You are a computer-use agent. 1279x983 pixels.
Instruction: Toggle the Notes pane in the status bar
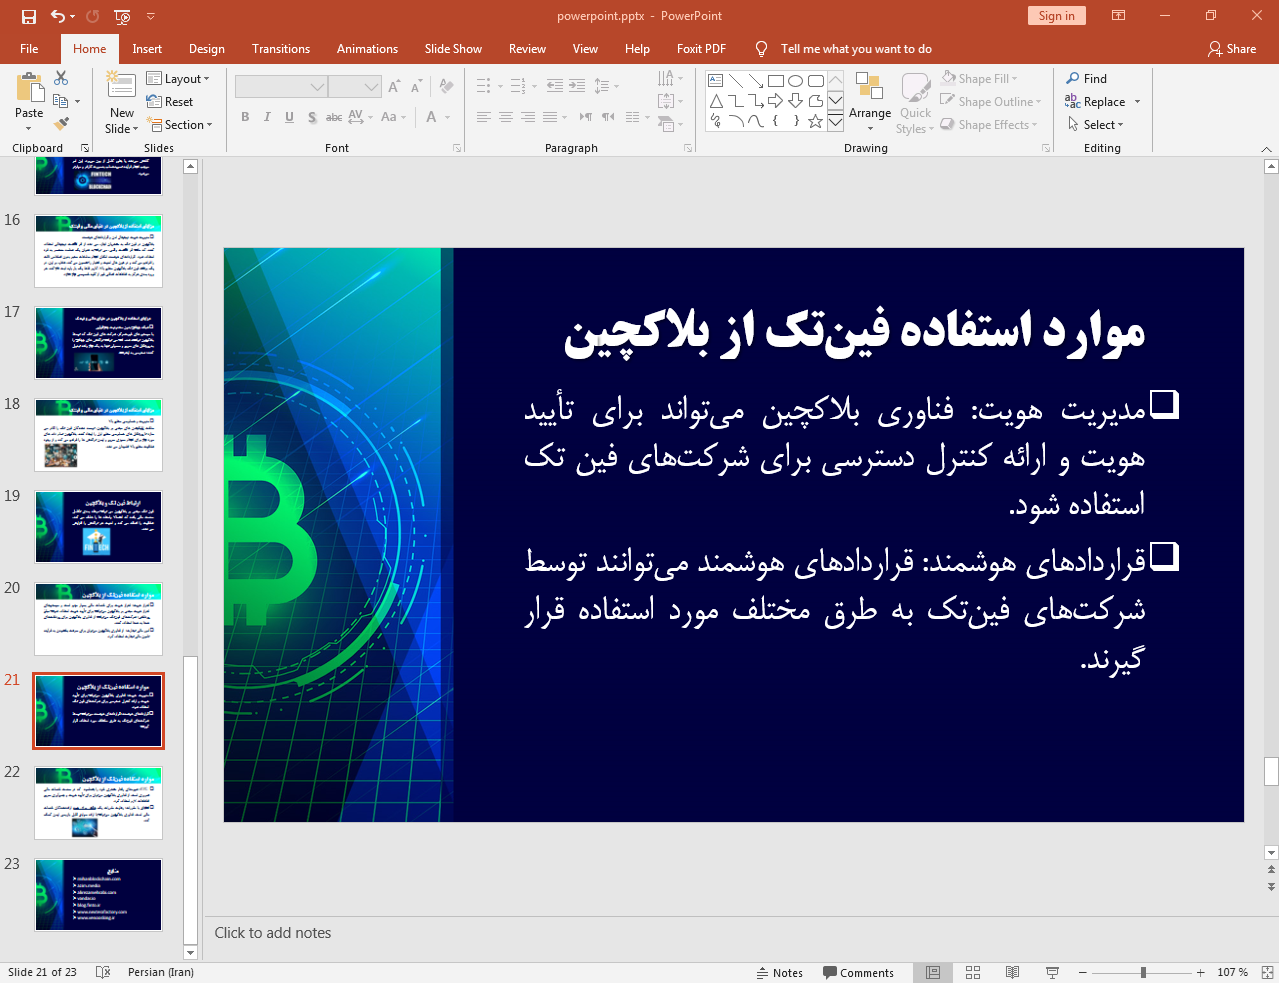(779, 972)
